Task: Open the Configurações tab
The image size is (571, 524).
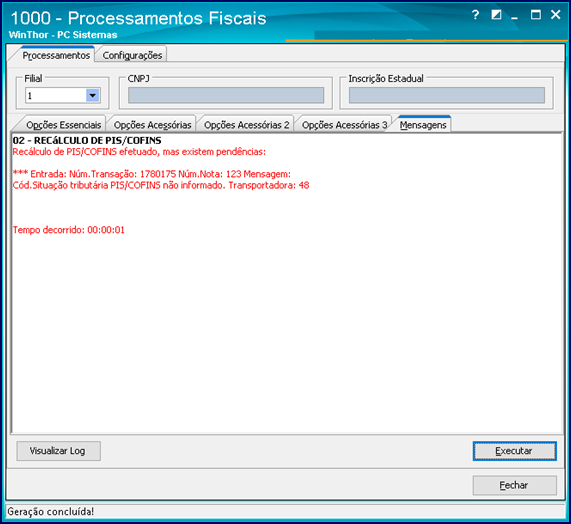Action: (132, 55)
